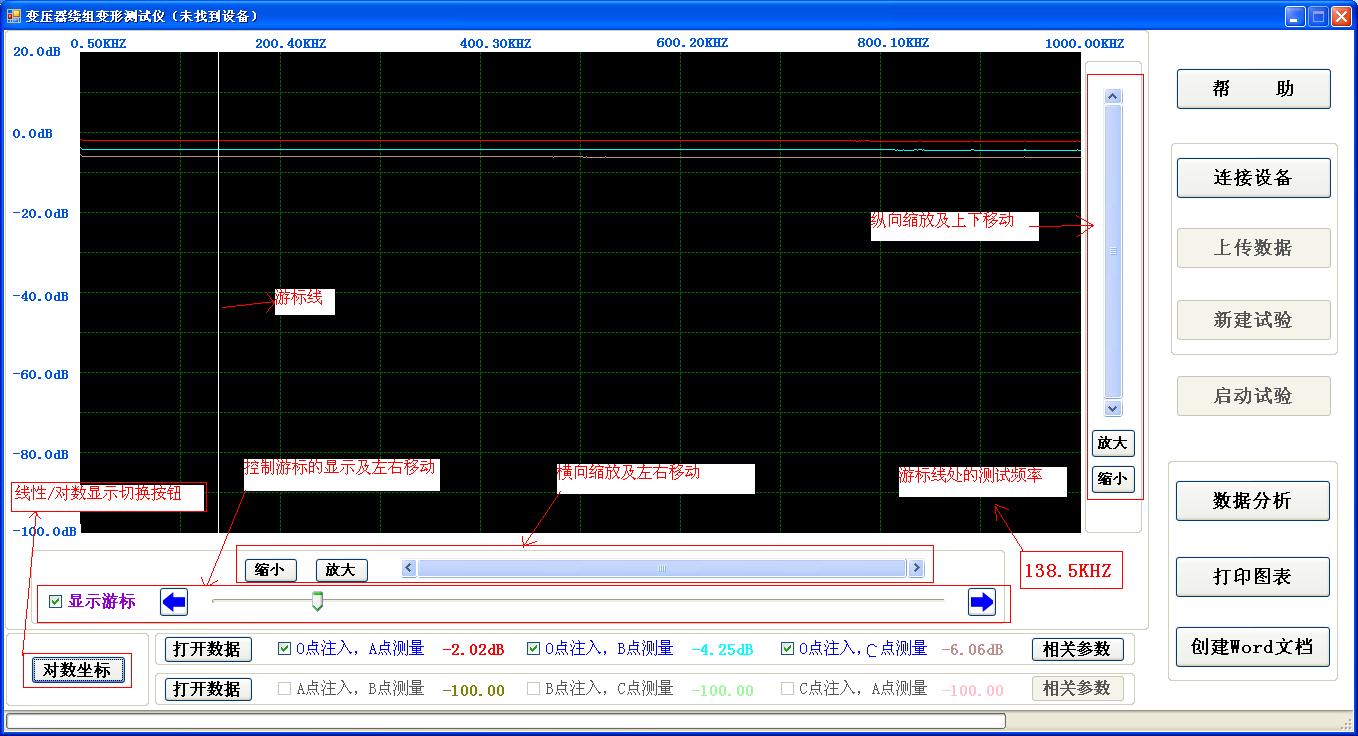Click the blue left arrow to move cursor left
The image size is (1358, 736).
click(x=172, y=601)
